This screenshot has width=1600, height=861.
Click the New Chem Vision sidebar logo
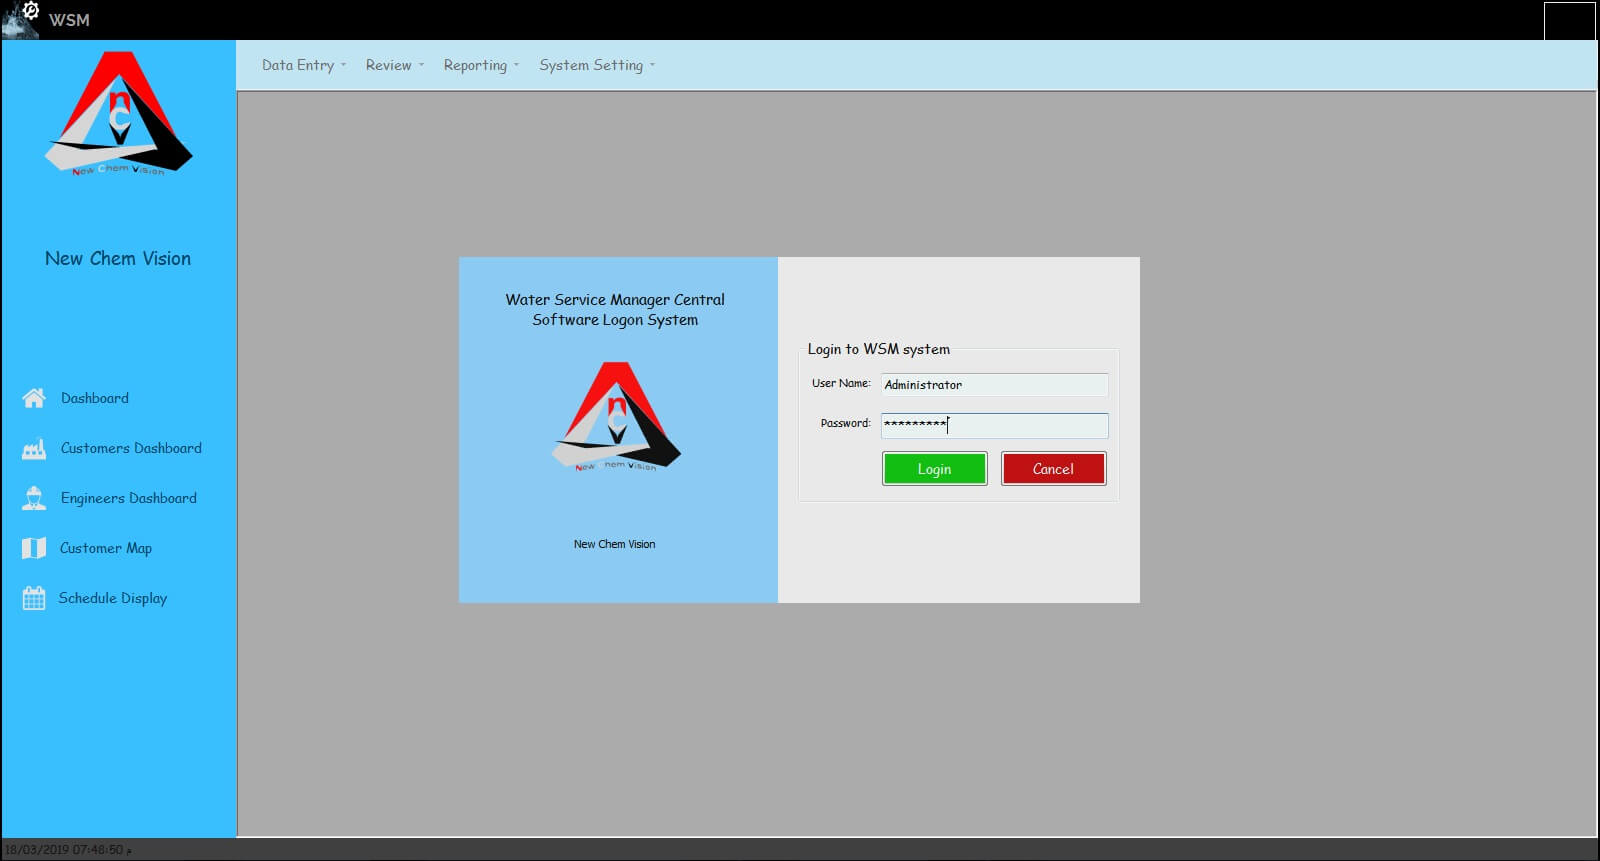coord(118,114)
